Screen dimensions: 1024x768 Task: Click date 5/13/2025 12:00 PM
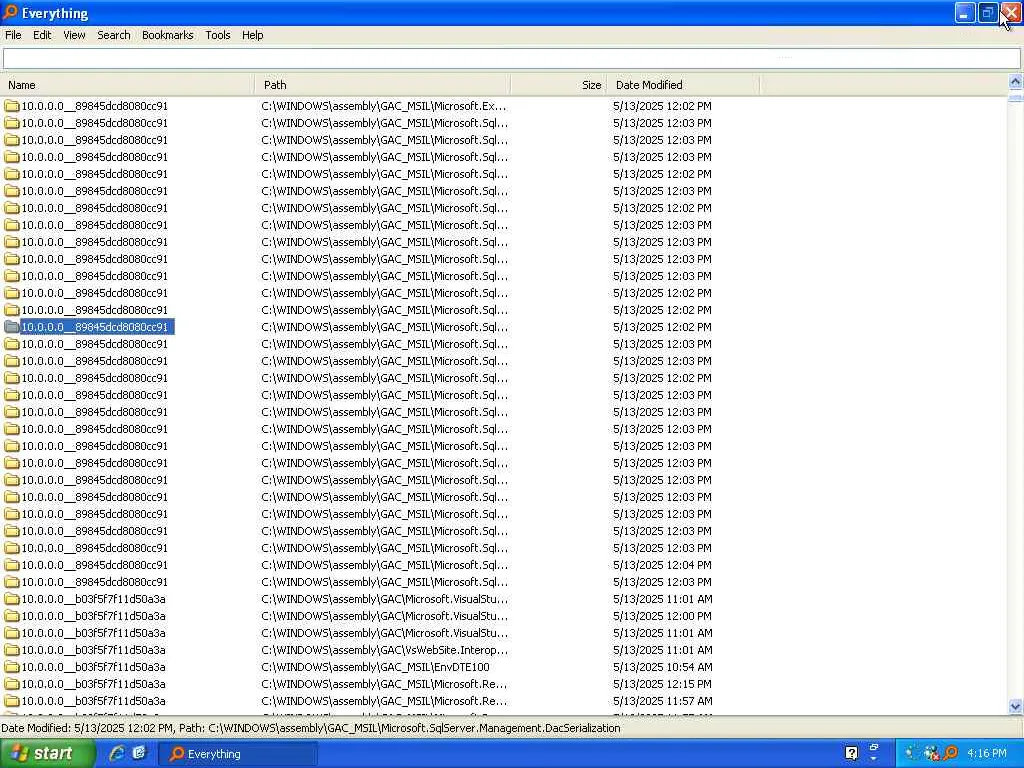[x=662, y=616]
